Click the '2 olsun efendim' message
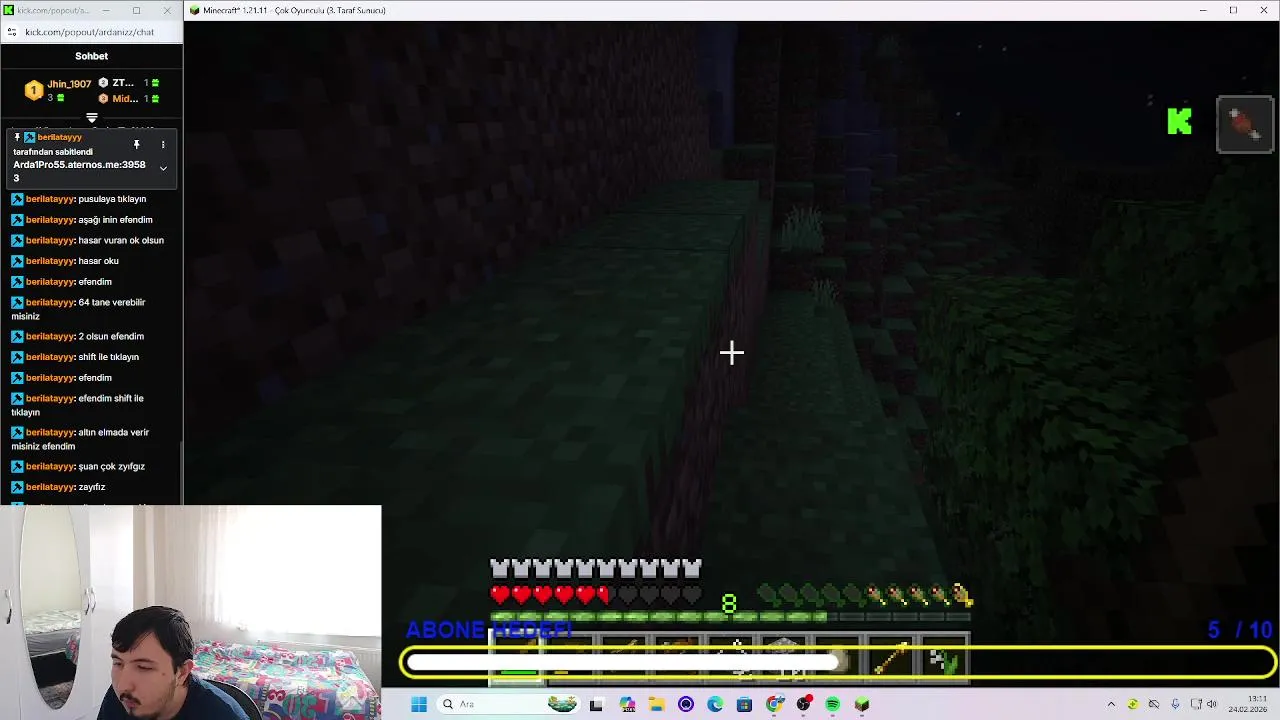 tap(111, 336)
